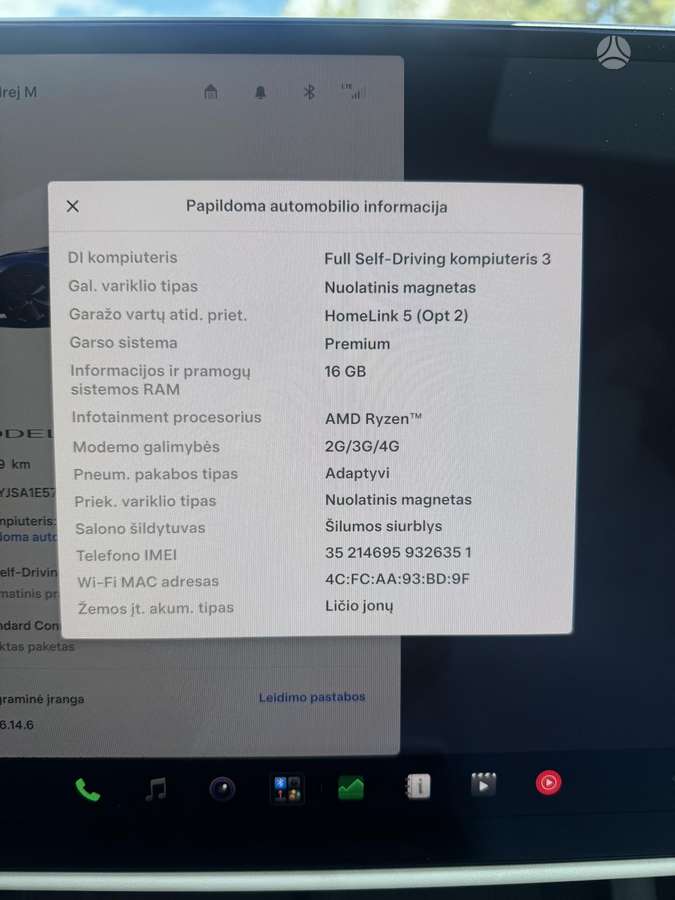Launch the camera app icon

click(x=222, y=789)
